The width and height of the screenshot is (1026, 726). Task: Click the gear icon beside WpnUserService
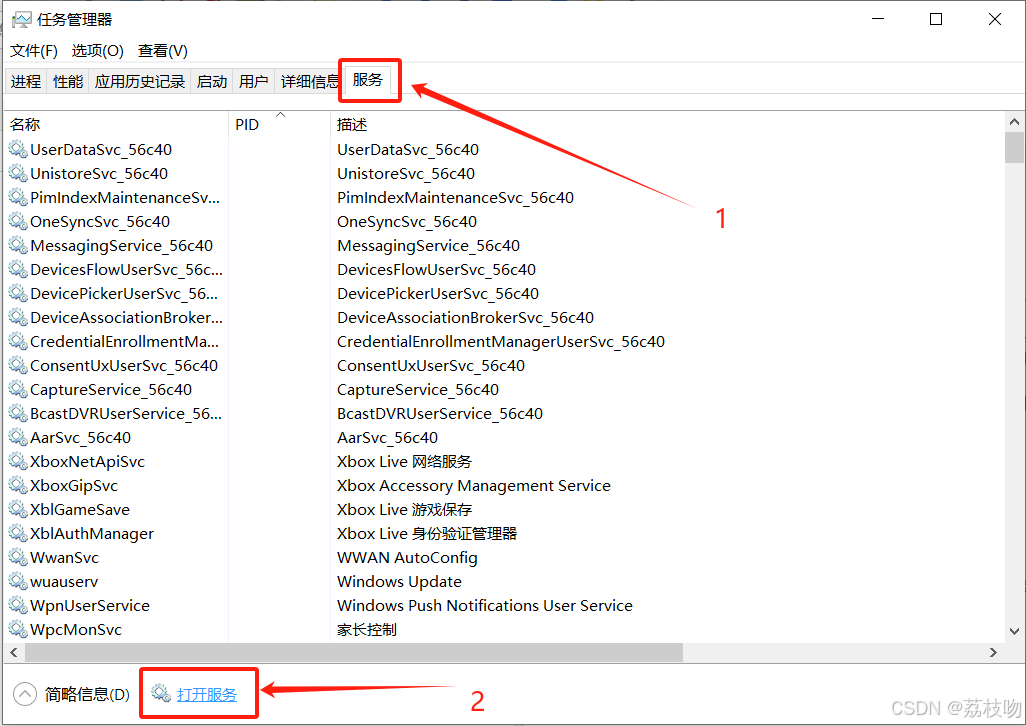coord(18,605)
